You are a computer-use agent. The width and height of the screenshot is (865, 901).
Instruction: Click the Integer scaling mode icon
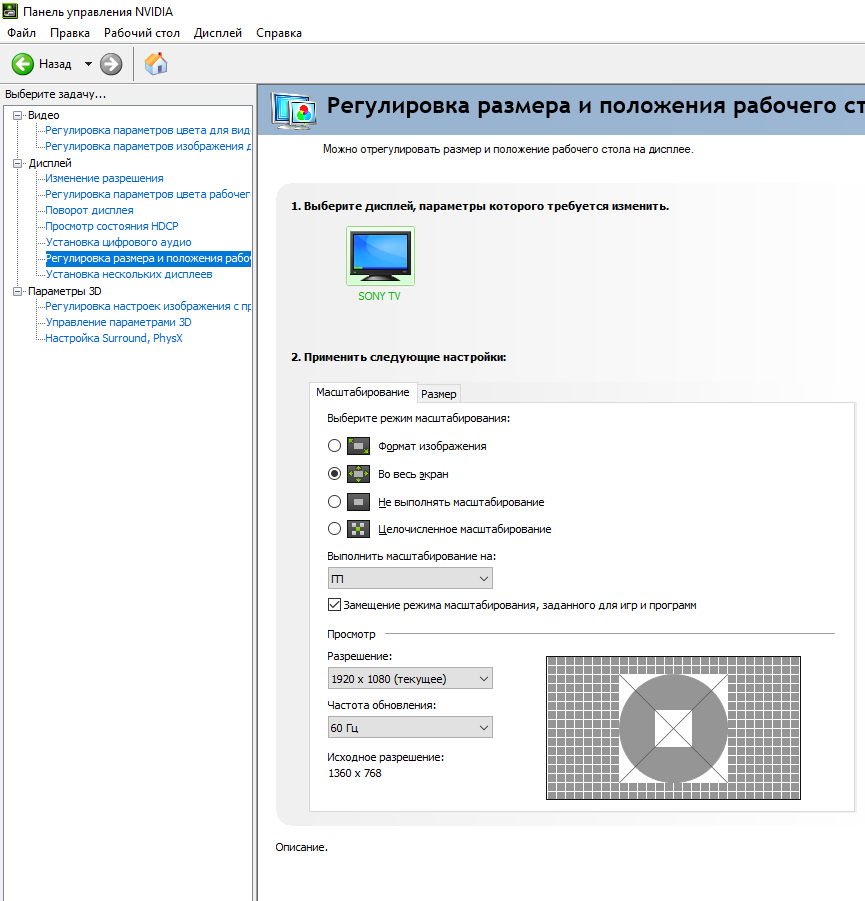[x=358, y=529]
